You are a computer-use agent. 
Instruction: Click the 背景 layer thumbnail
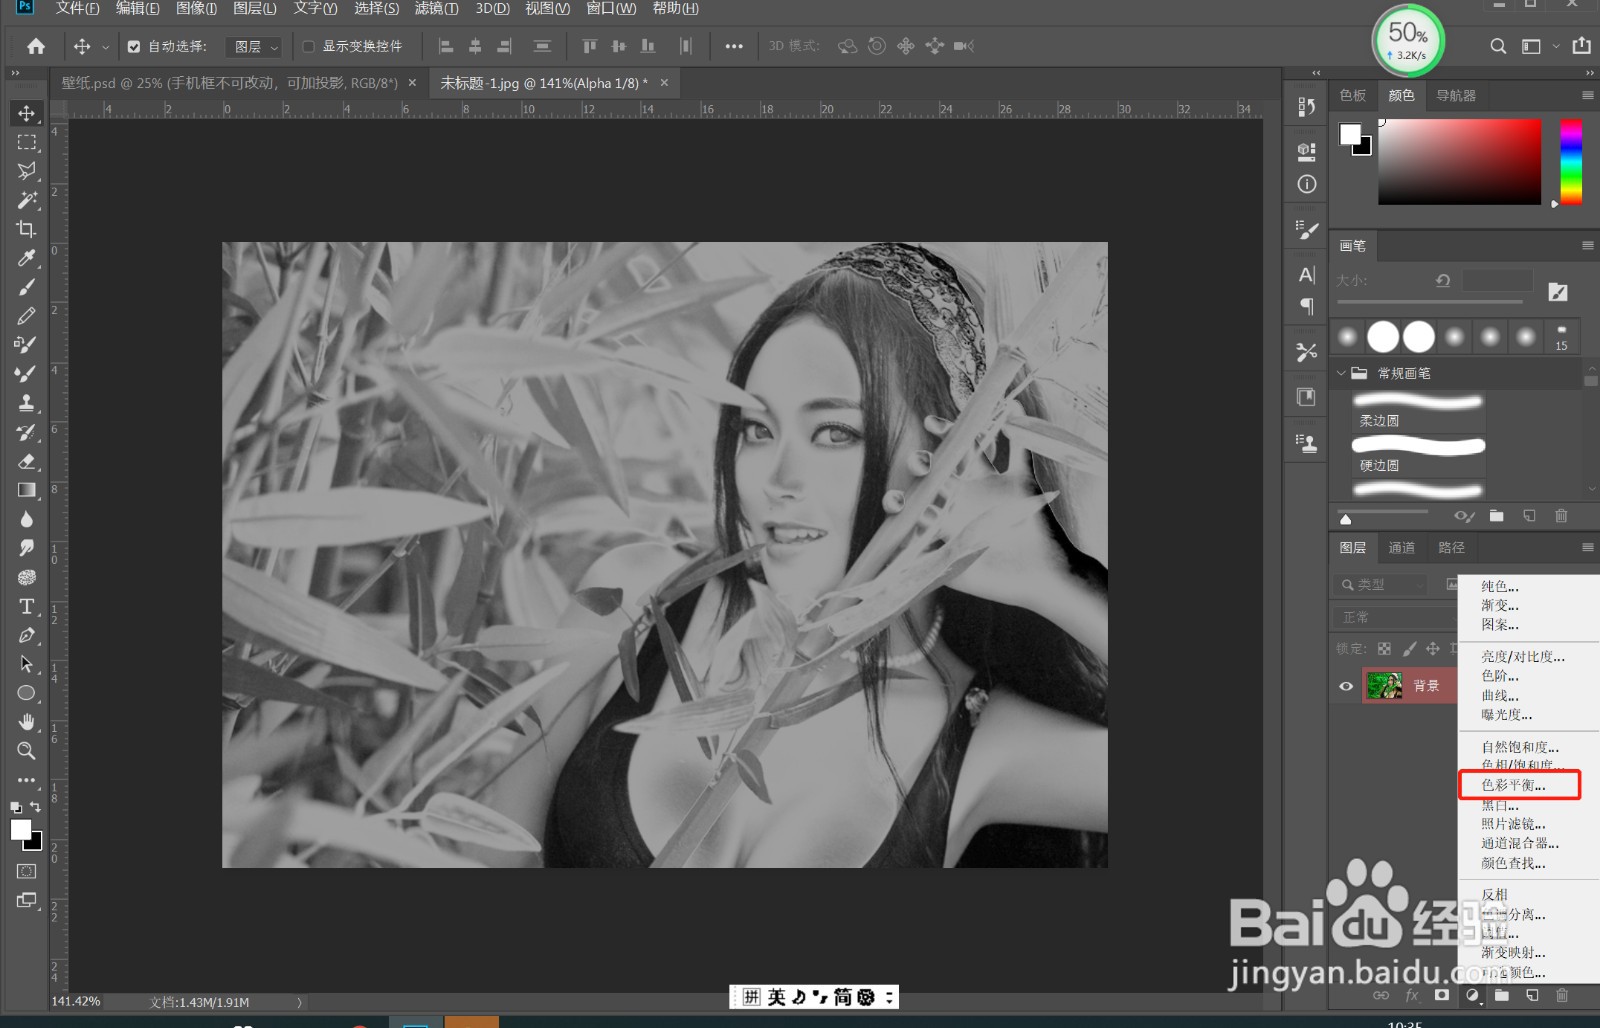coord(1384,686)
